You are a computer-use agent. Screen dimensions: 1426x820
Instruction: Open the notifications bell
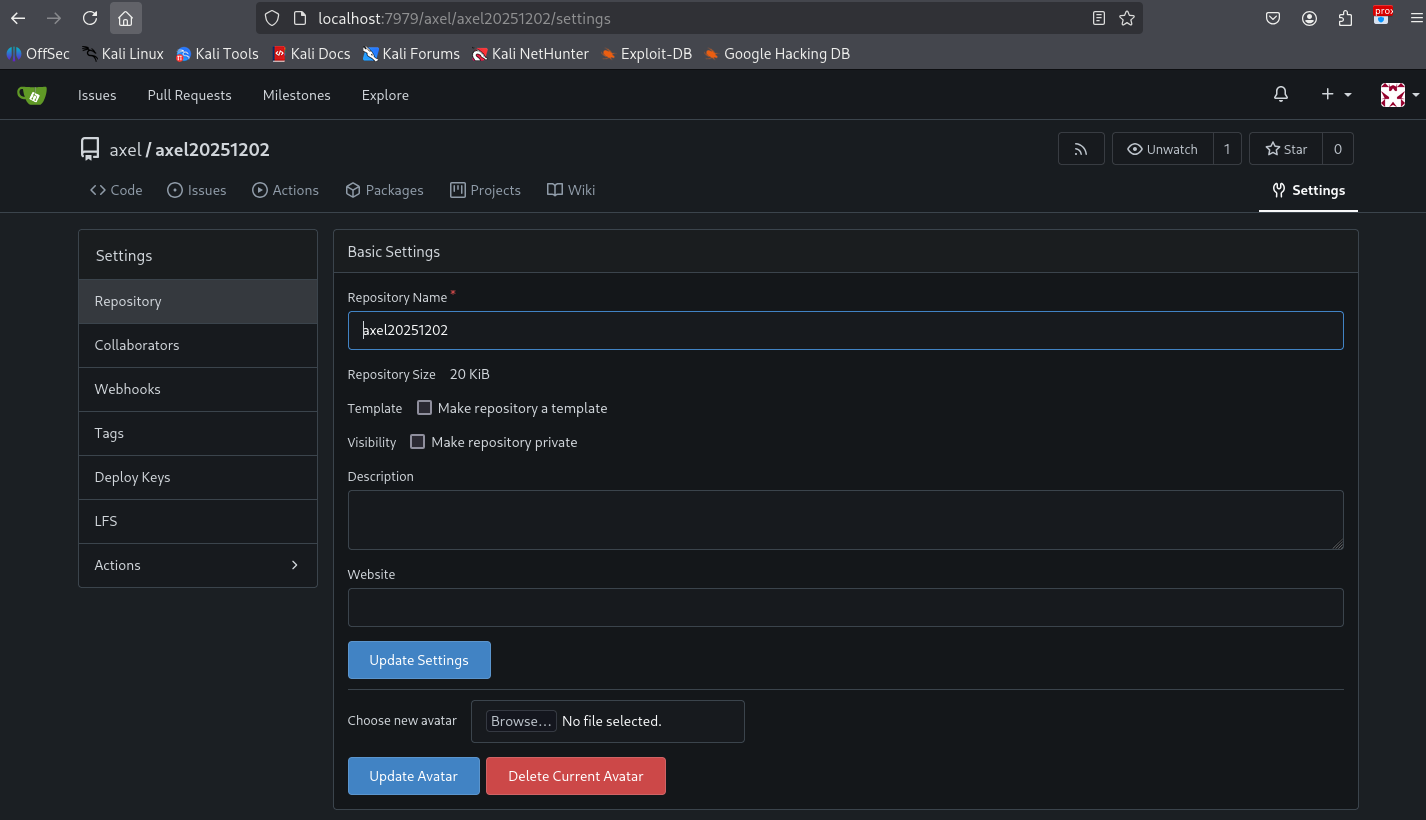(1281, 94)
